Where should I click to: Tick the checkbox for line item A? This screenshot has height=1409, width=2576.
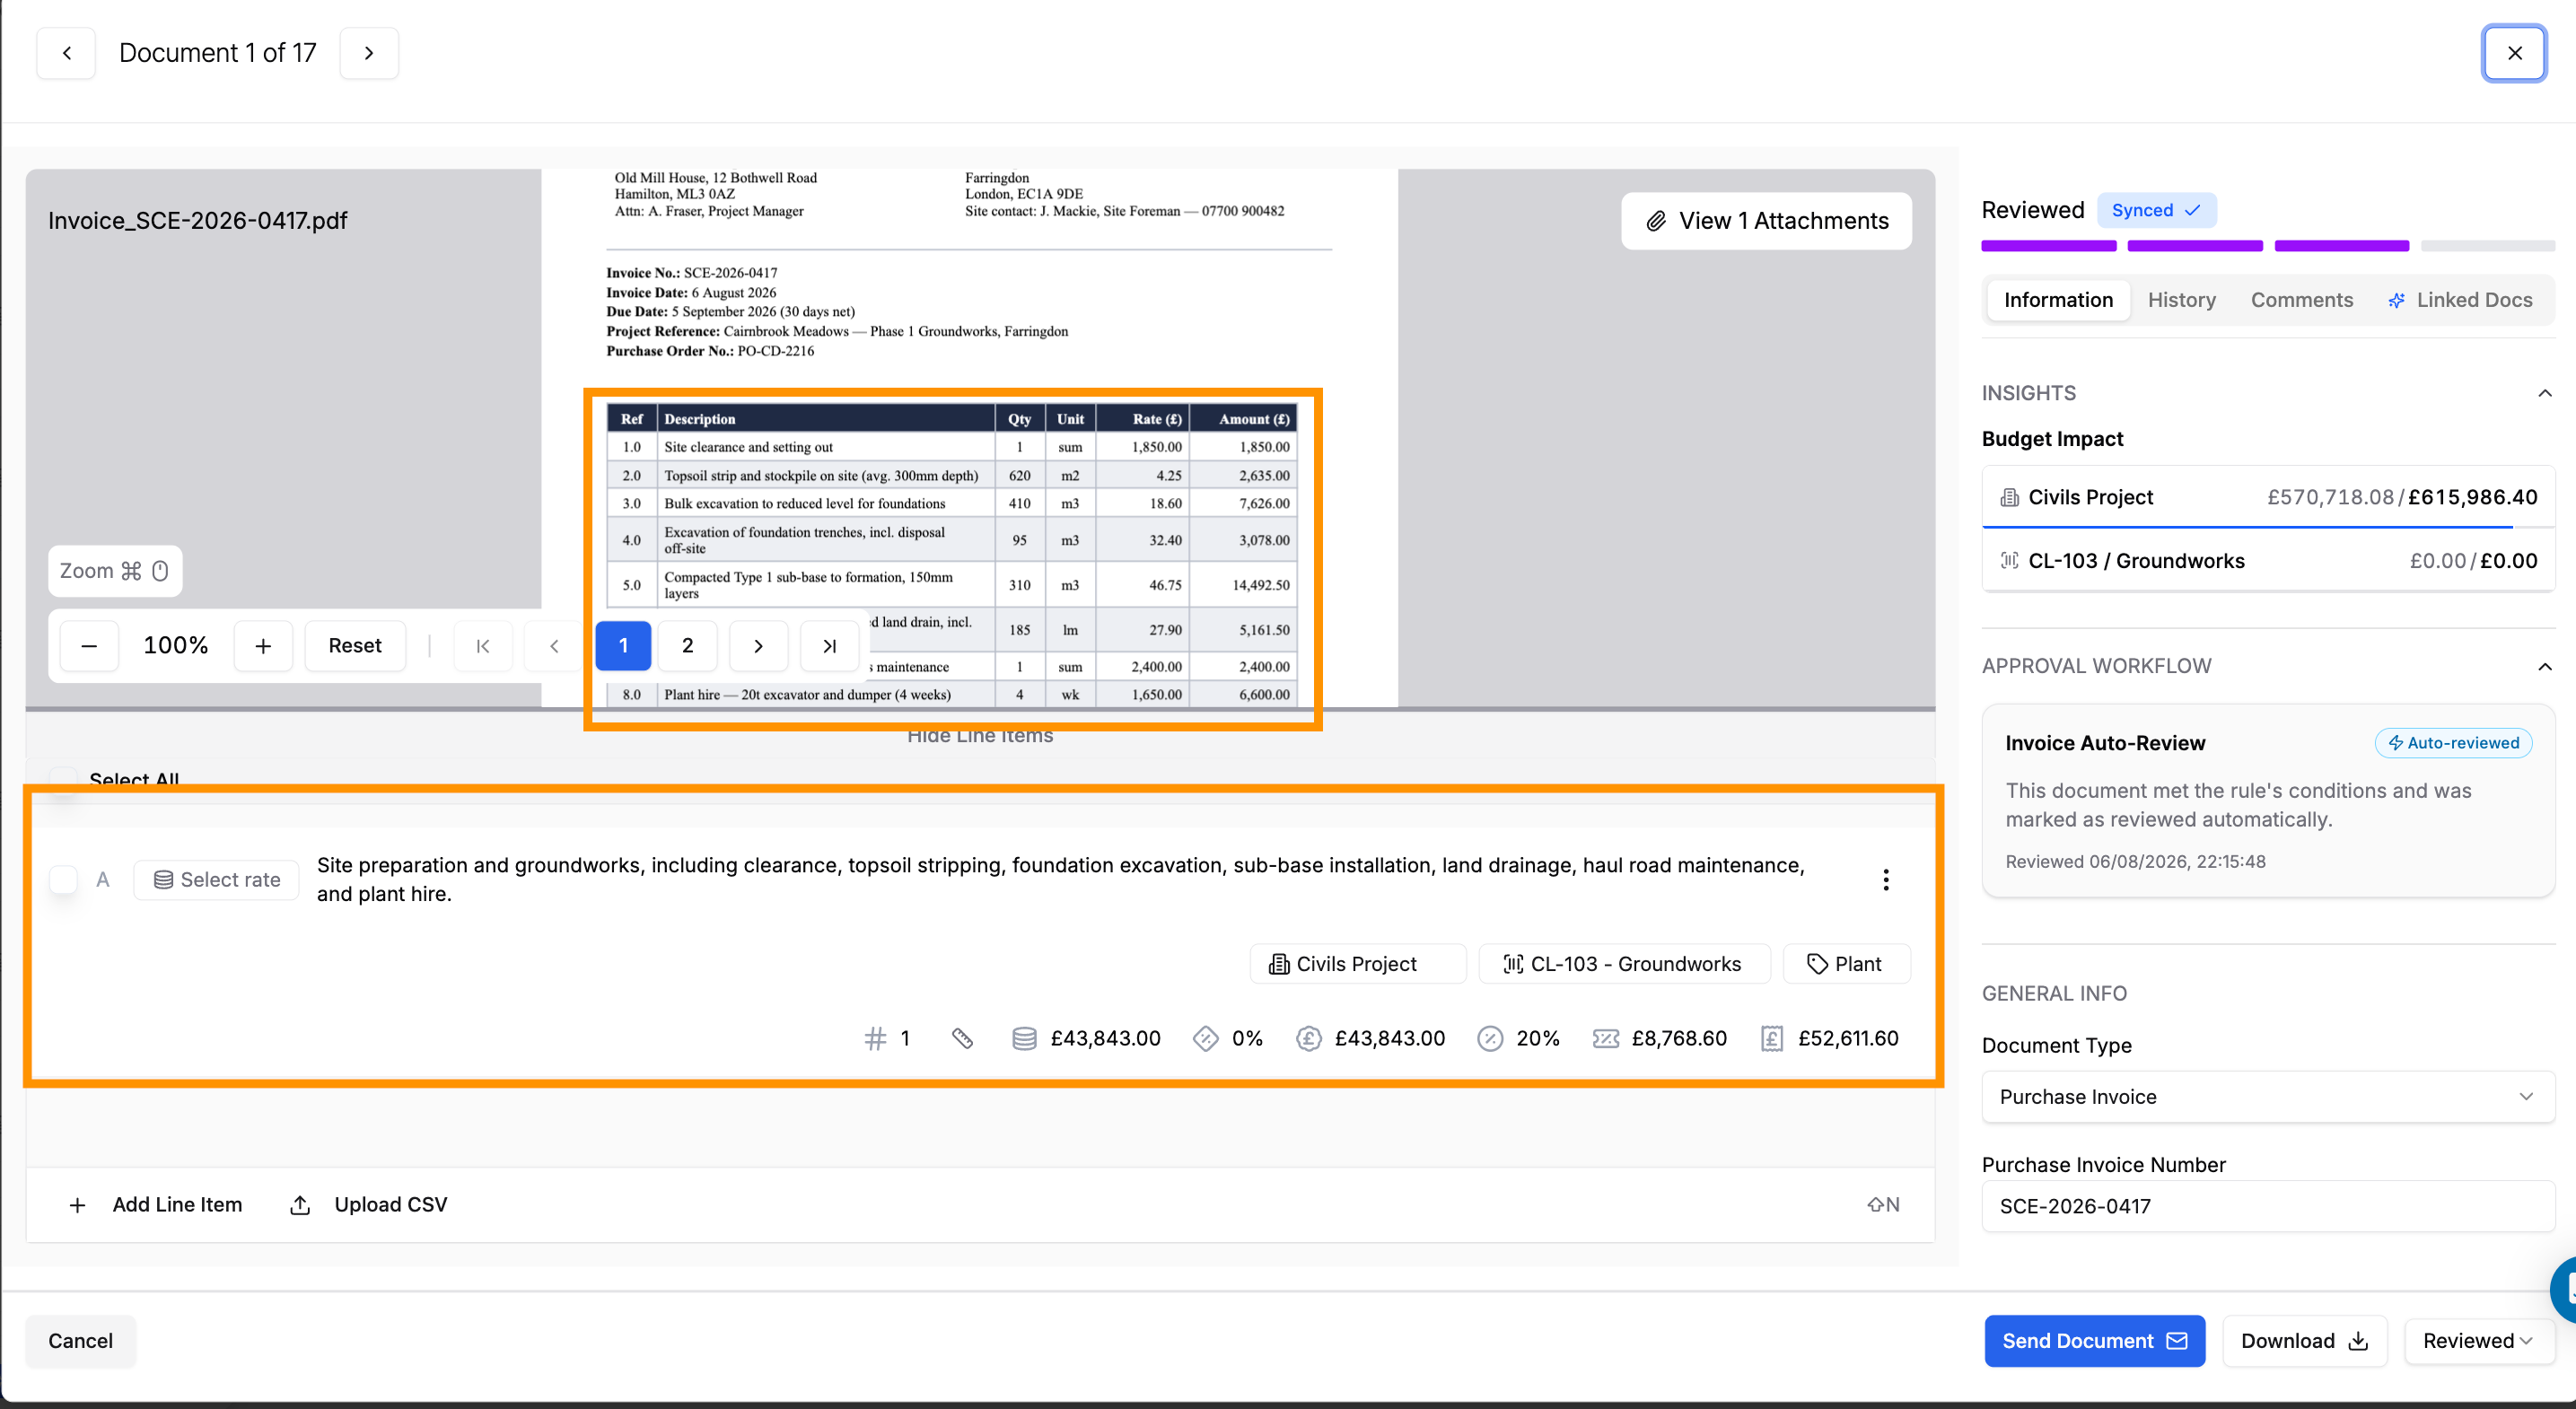coord(64,880)
